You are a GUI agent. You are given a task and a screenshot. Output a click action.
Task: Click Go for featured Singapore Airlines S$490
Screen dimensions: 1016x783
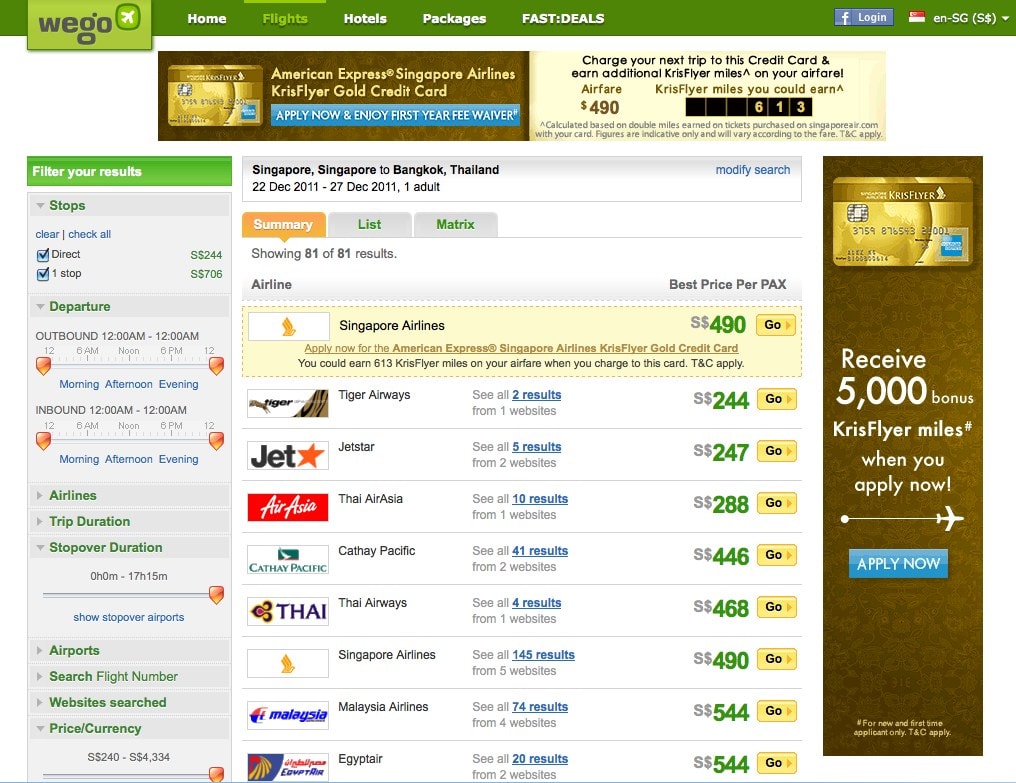[776, 325]
